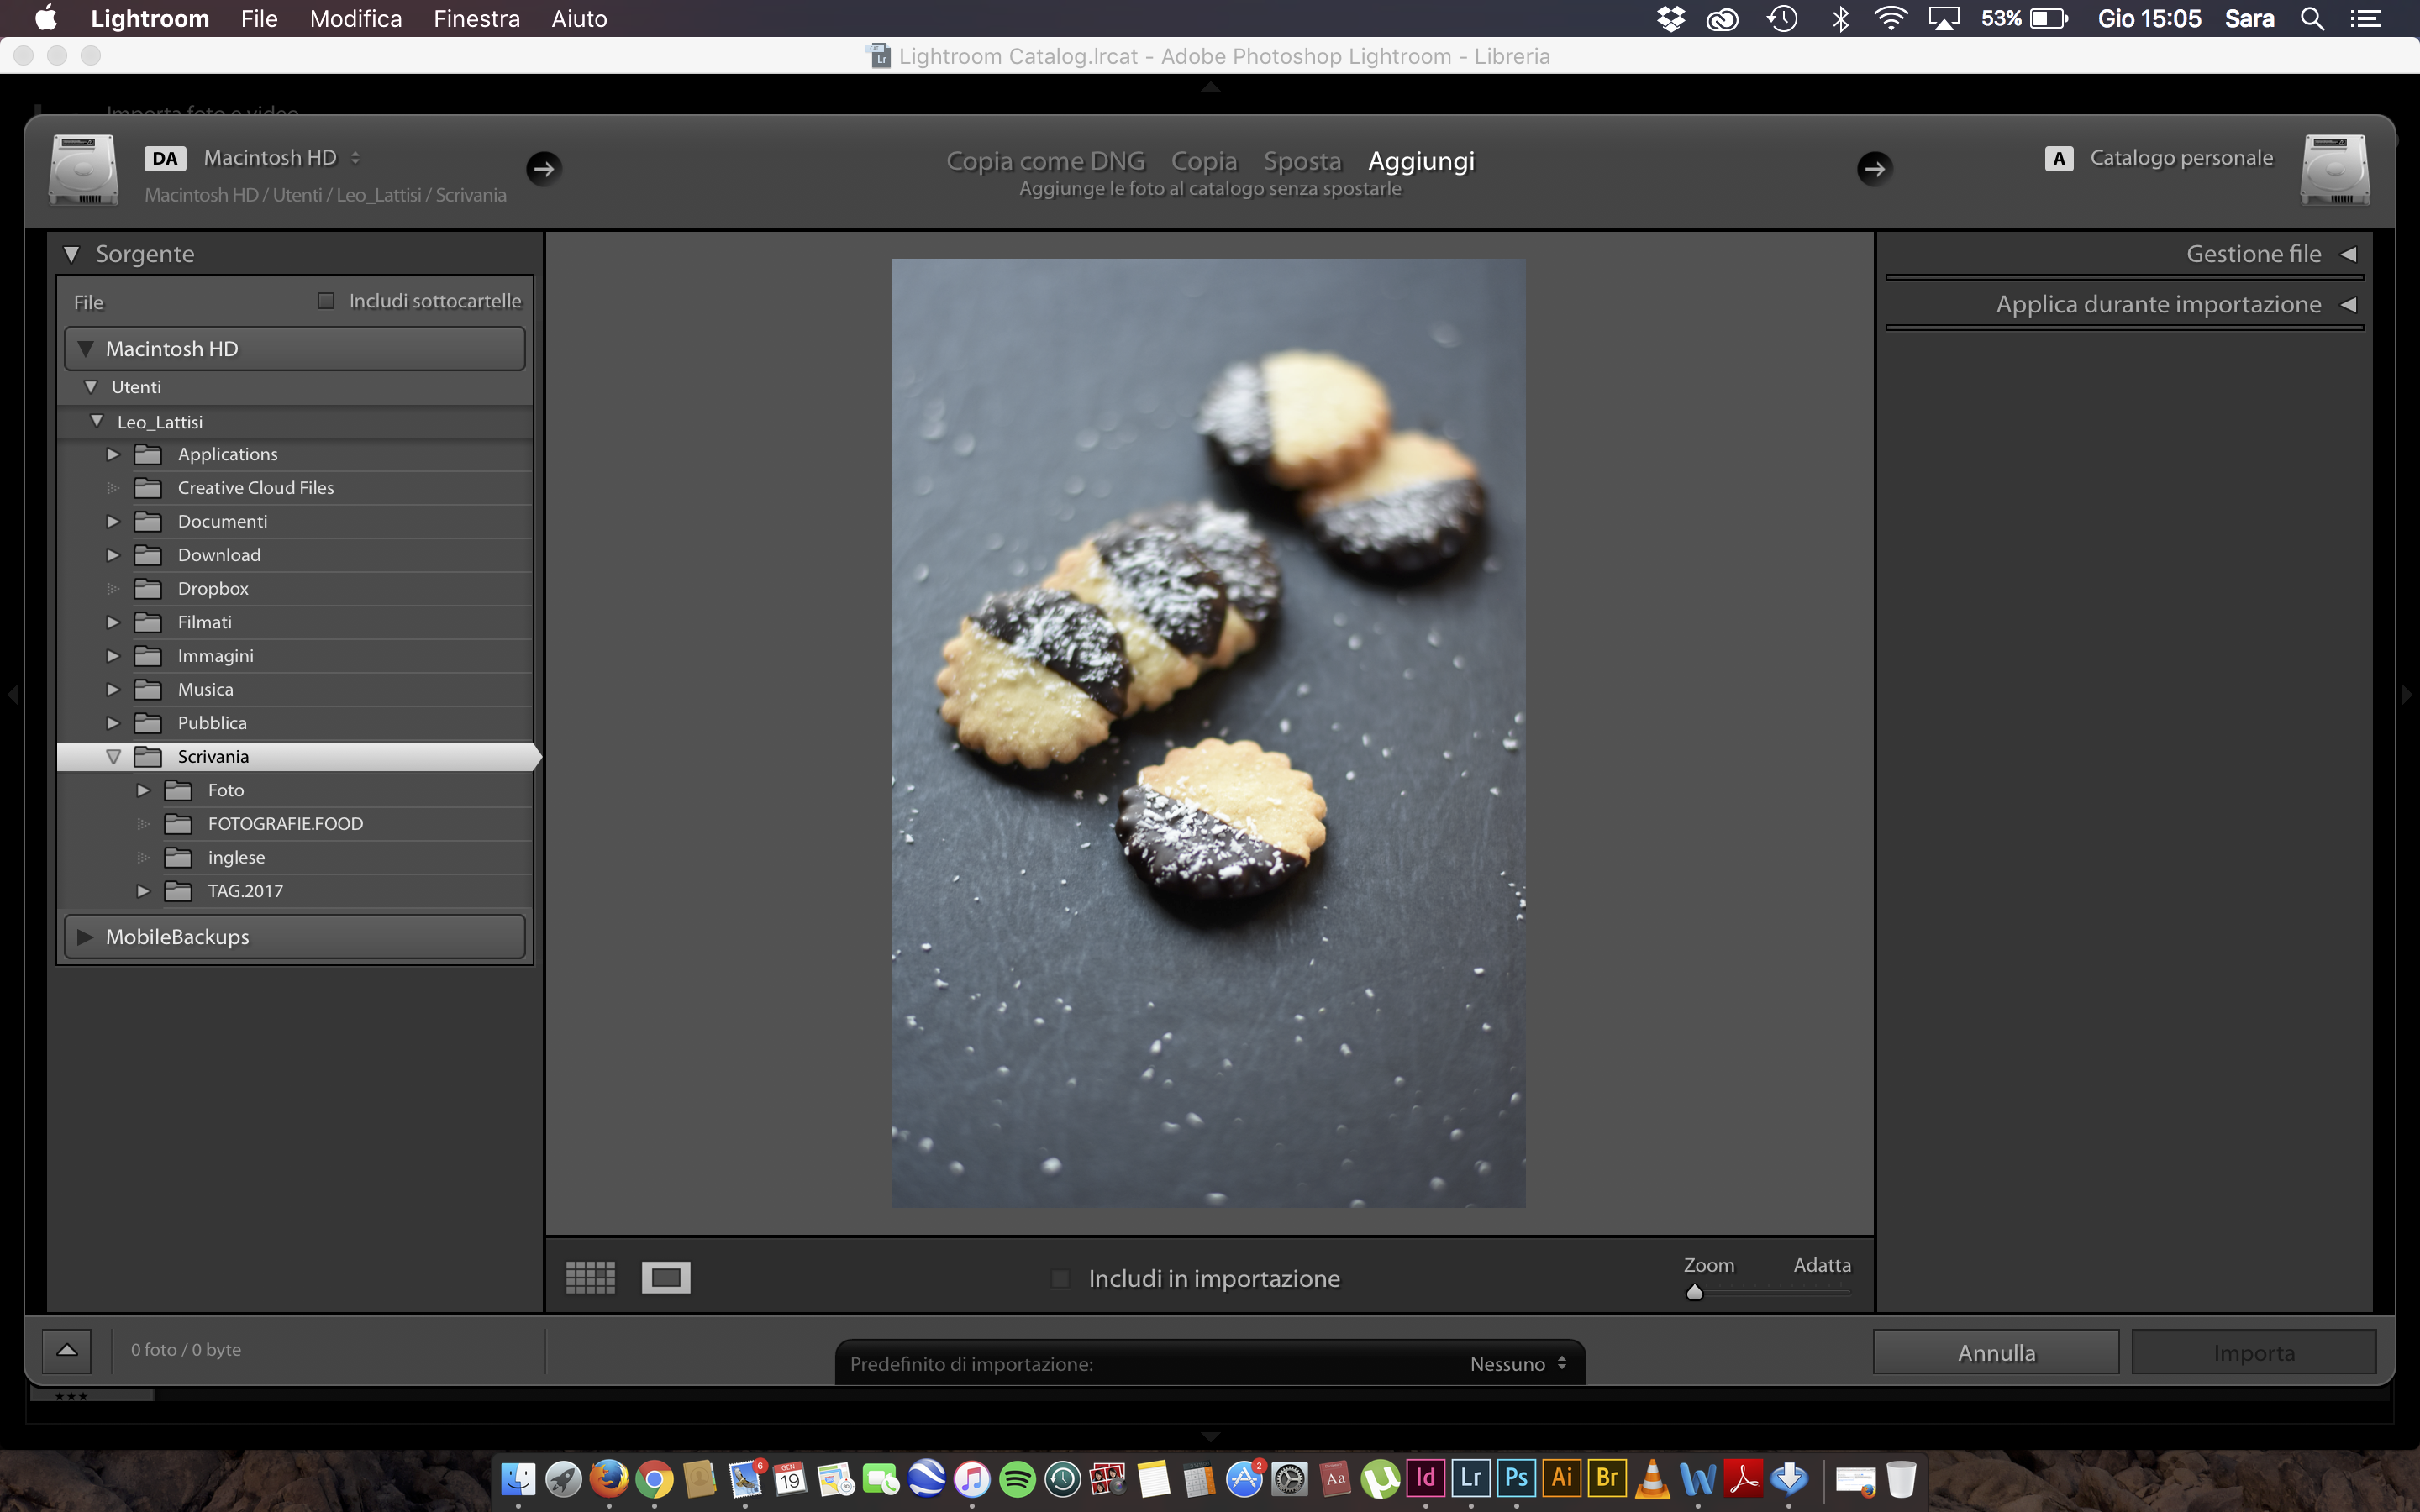Open Firefox from the Dock

click(x=609, y=1478)
